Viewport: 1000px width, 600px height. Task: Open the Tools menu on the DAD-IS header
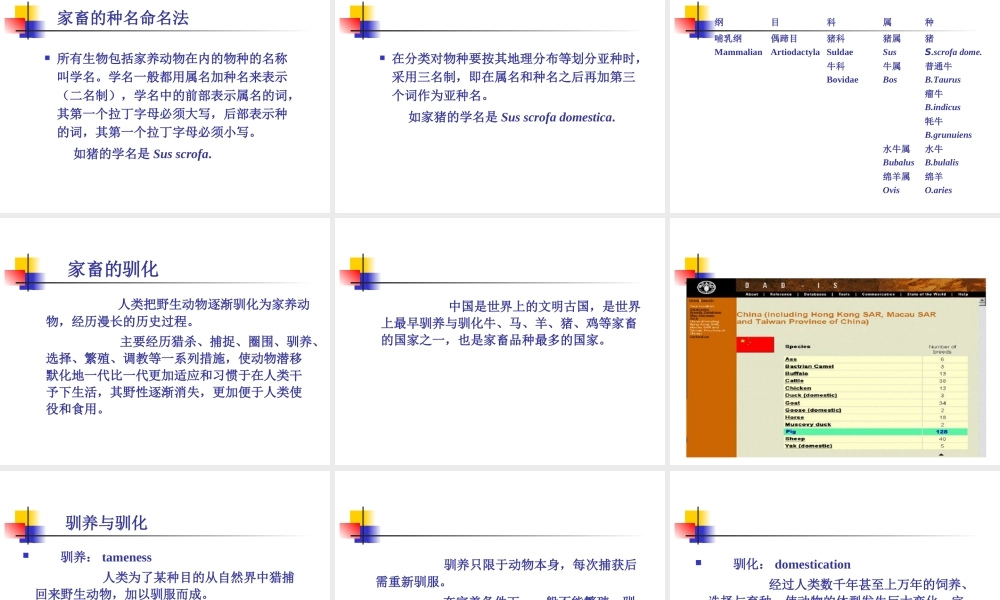pos(842,295)
